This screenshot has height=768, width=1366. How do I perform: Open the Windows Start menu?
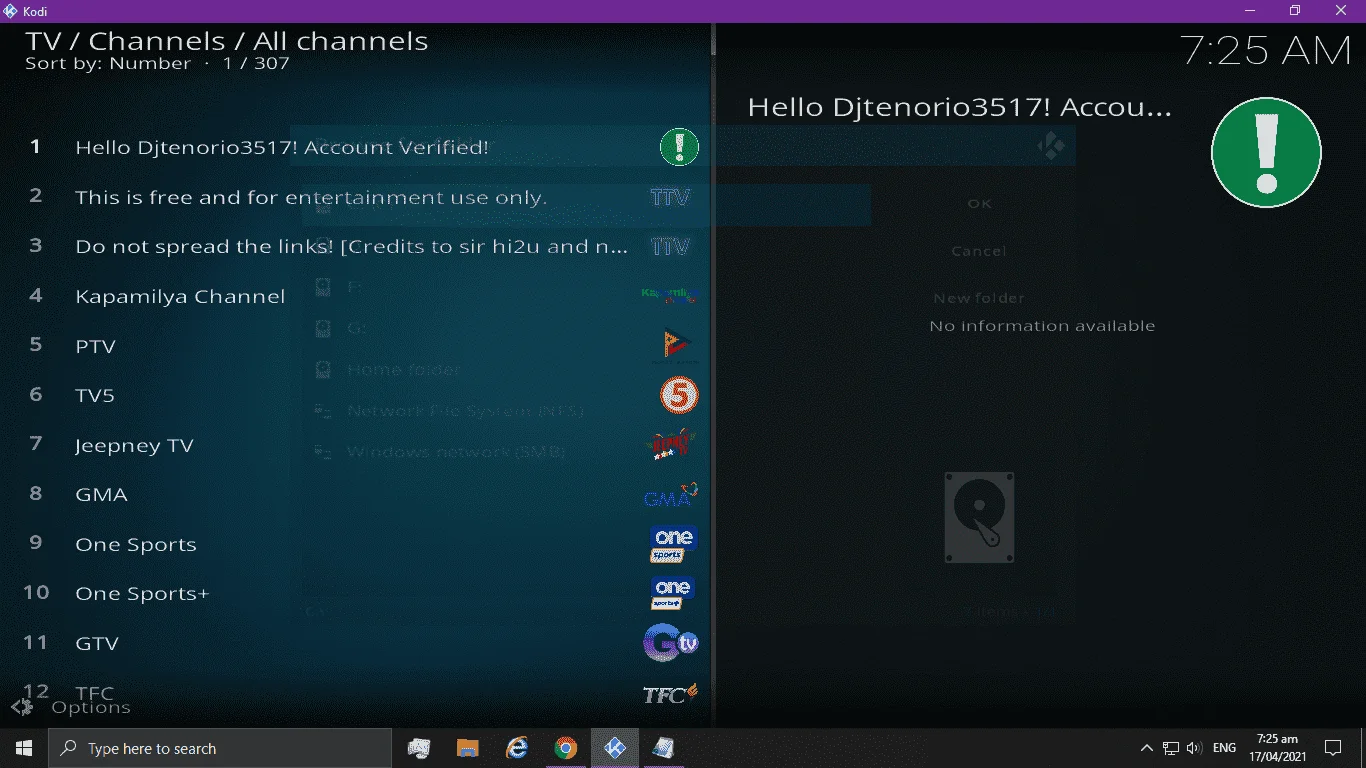click(x=24, y=748)
